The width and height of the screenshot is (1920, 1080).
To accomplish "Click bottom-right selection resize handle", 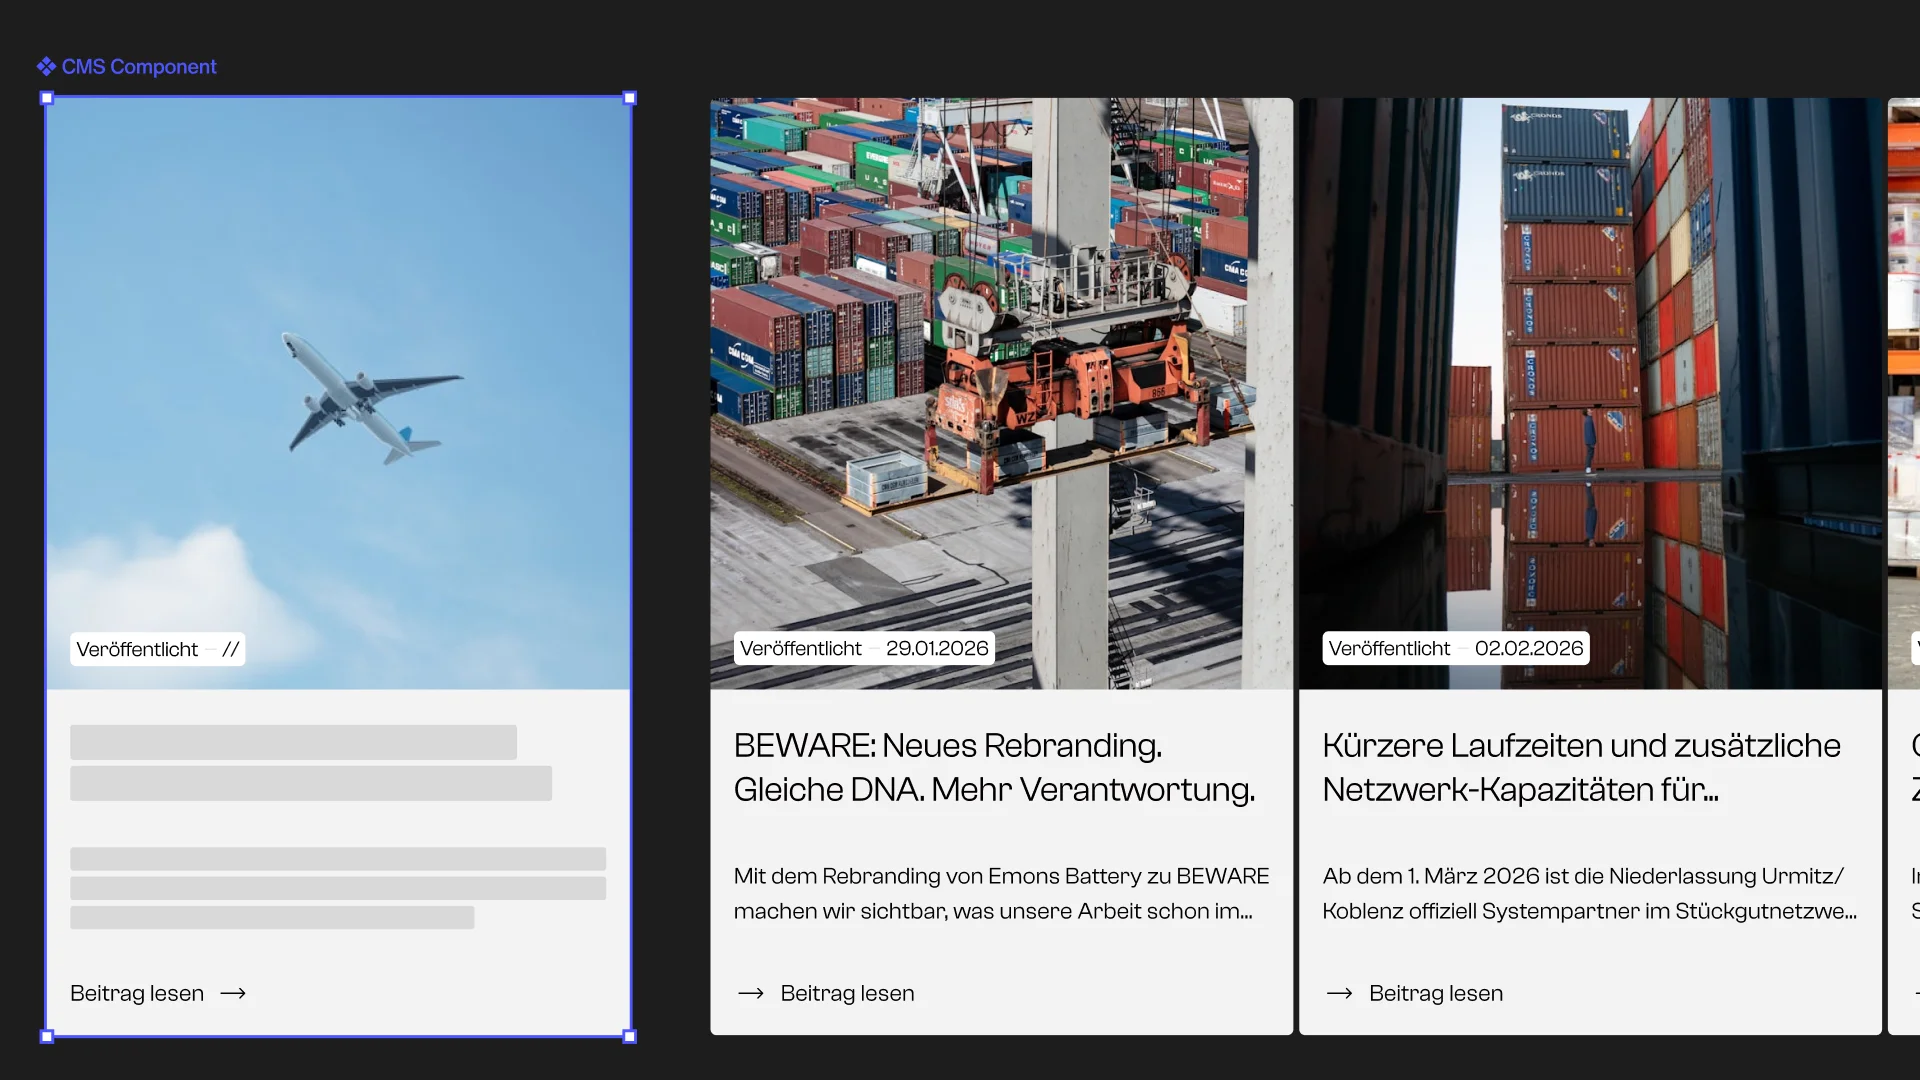I will (x=630, y=1036).
